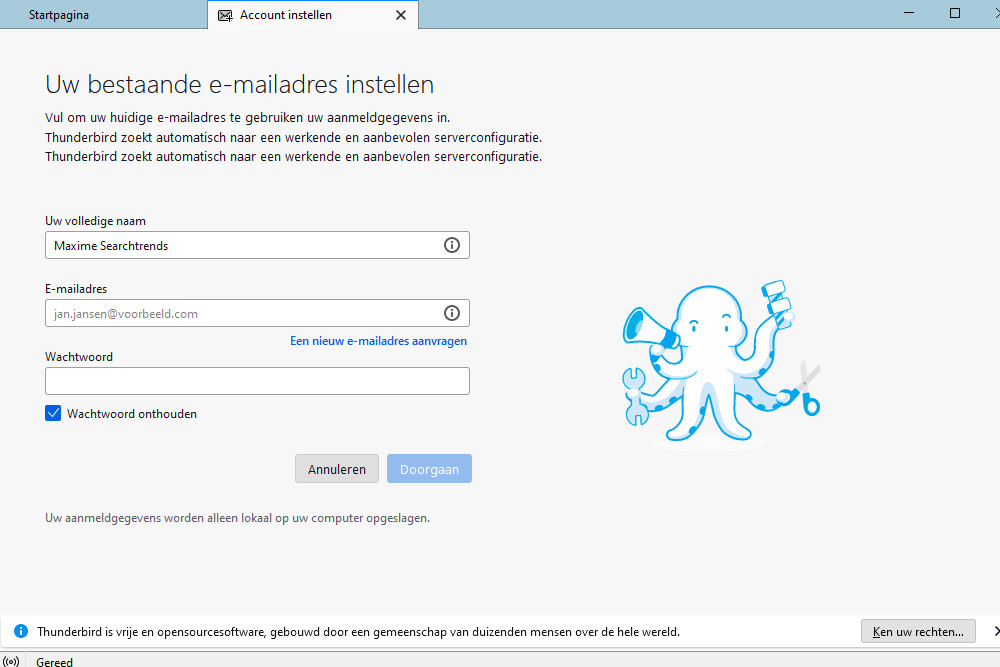Focus the Wachtwoord input field

click(257, 381)
